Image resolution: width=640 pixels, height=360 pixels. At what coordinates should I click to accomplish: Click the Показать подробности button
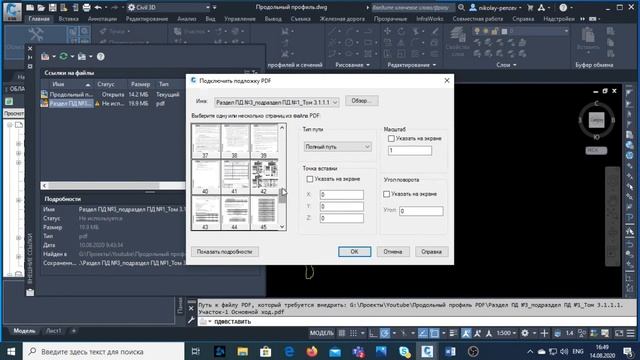click(224, 252)
